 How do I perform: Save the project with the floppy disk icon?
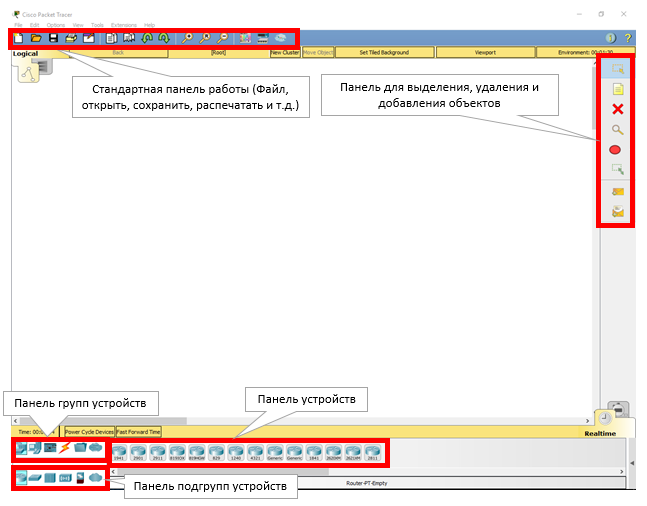coord(54,38)
